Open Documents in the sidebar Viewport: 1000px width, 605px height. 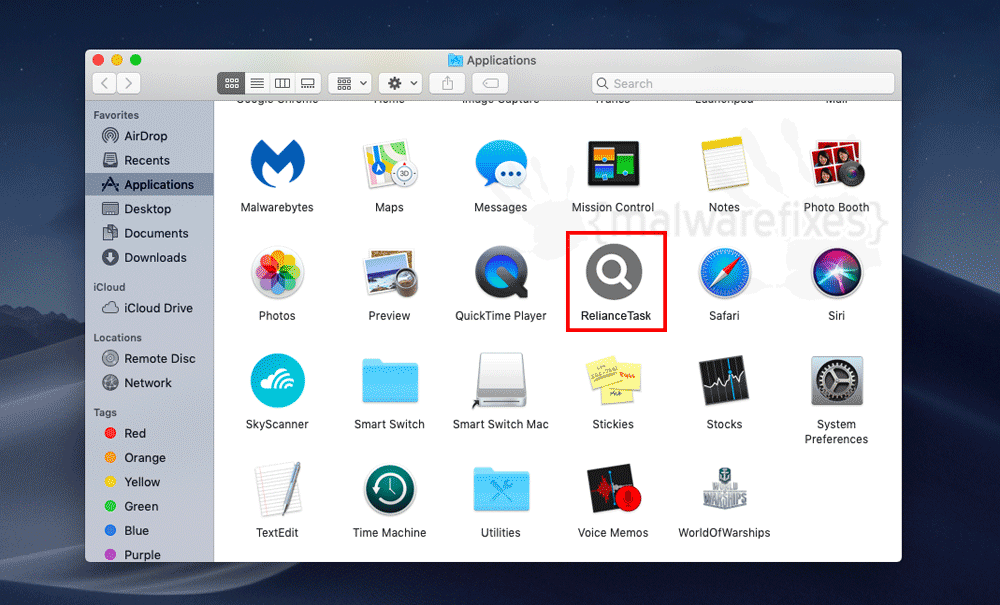click(149, 233)
